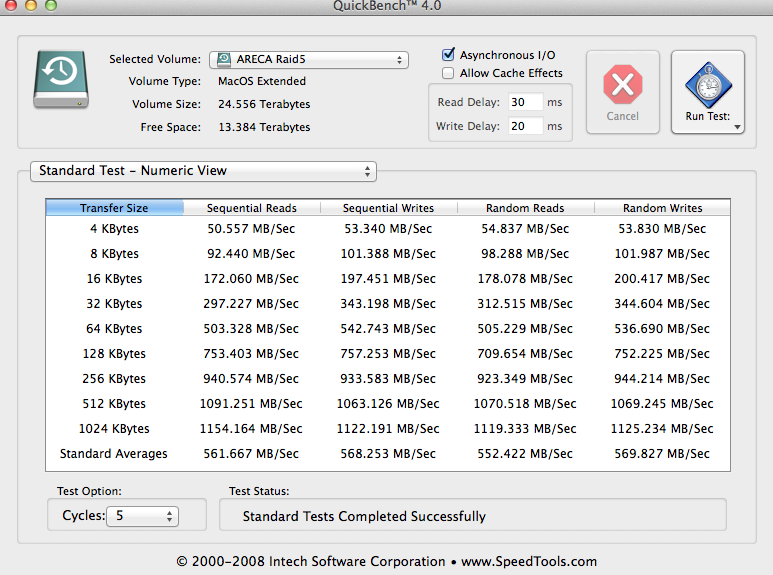Click the www.SpeedTools.com text in footer

tap(529, 562)
